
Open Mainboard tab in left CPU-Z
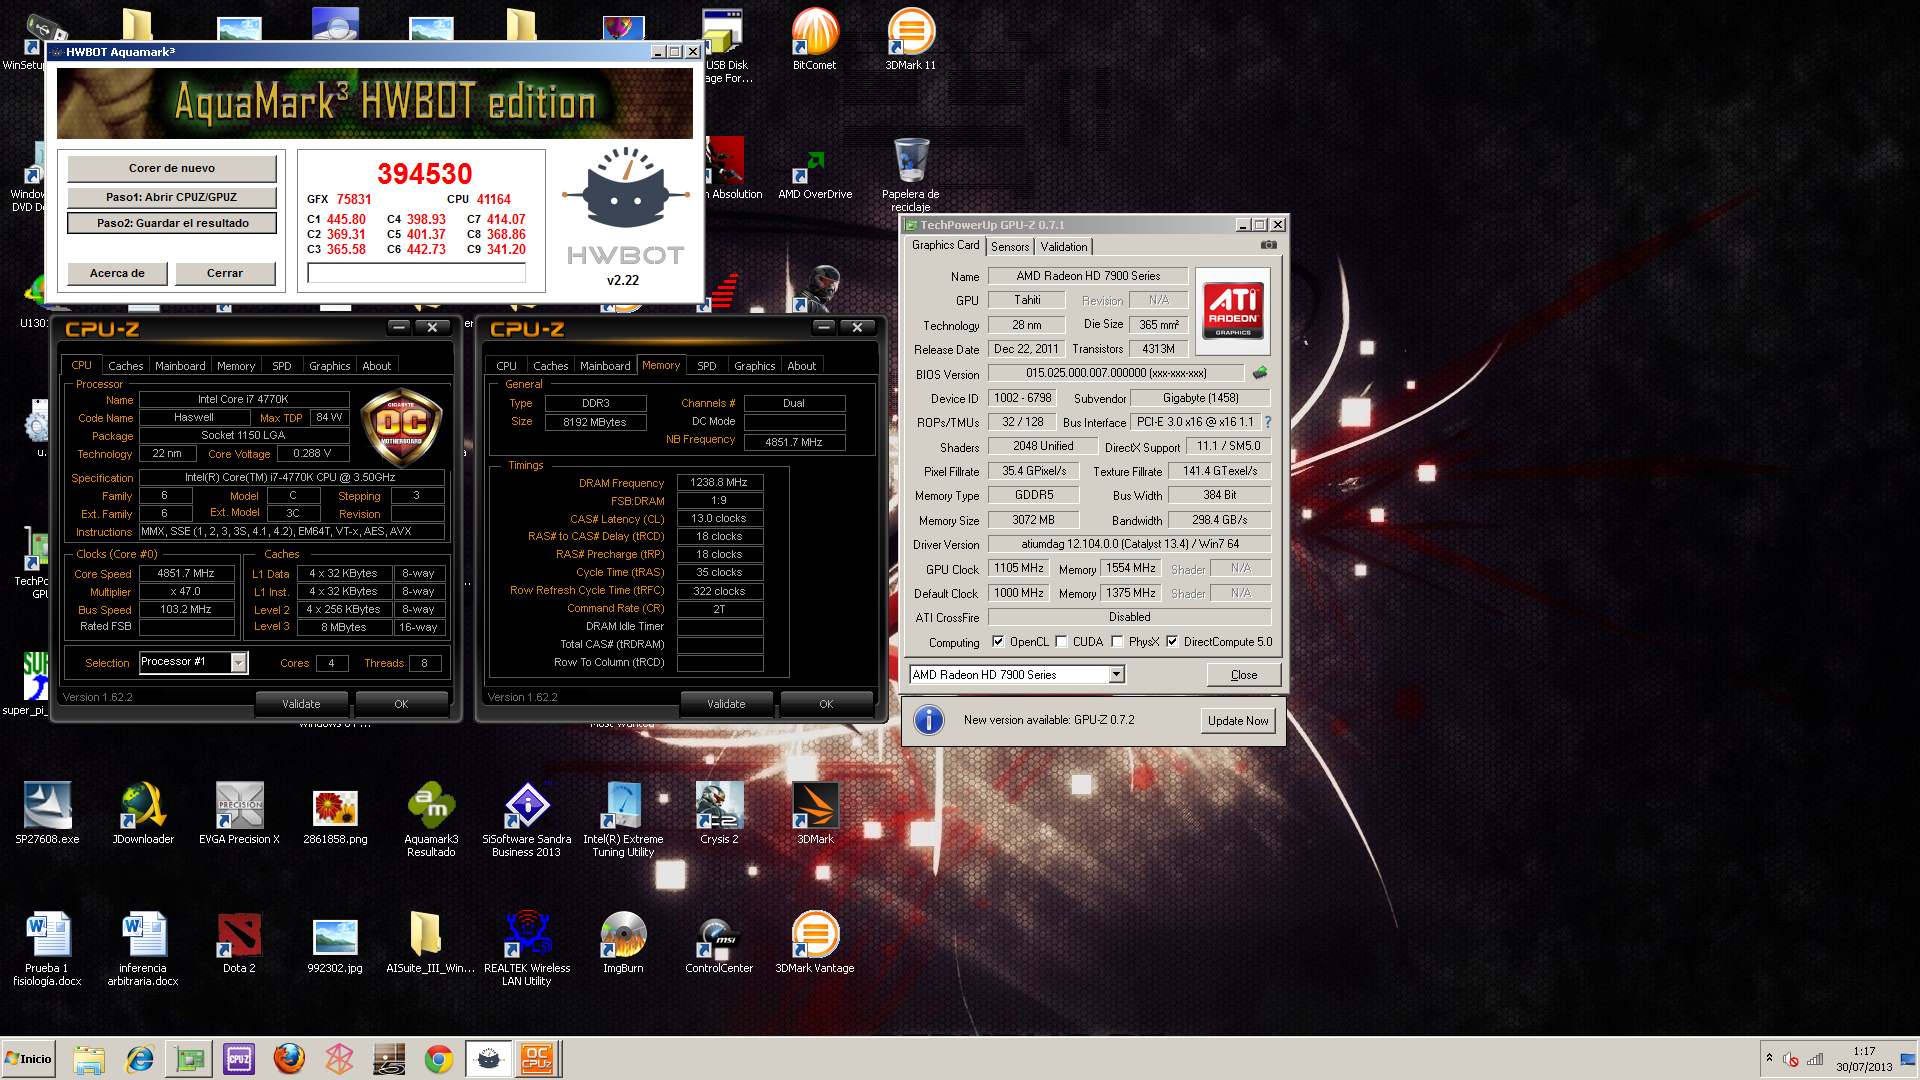tap(180, 366)
